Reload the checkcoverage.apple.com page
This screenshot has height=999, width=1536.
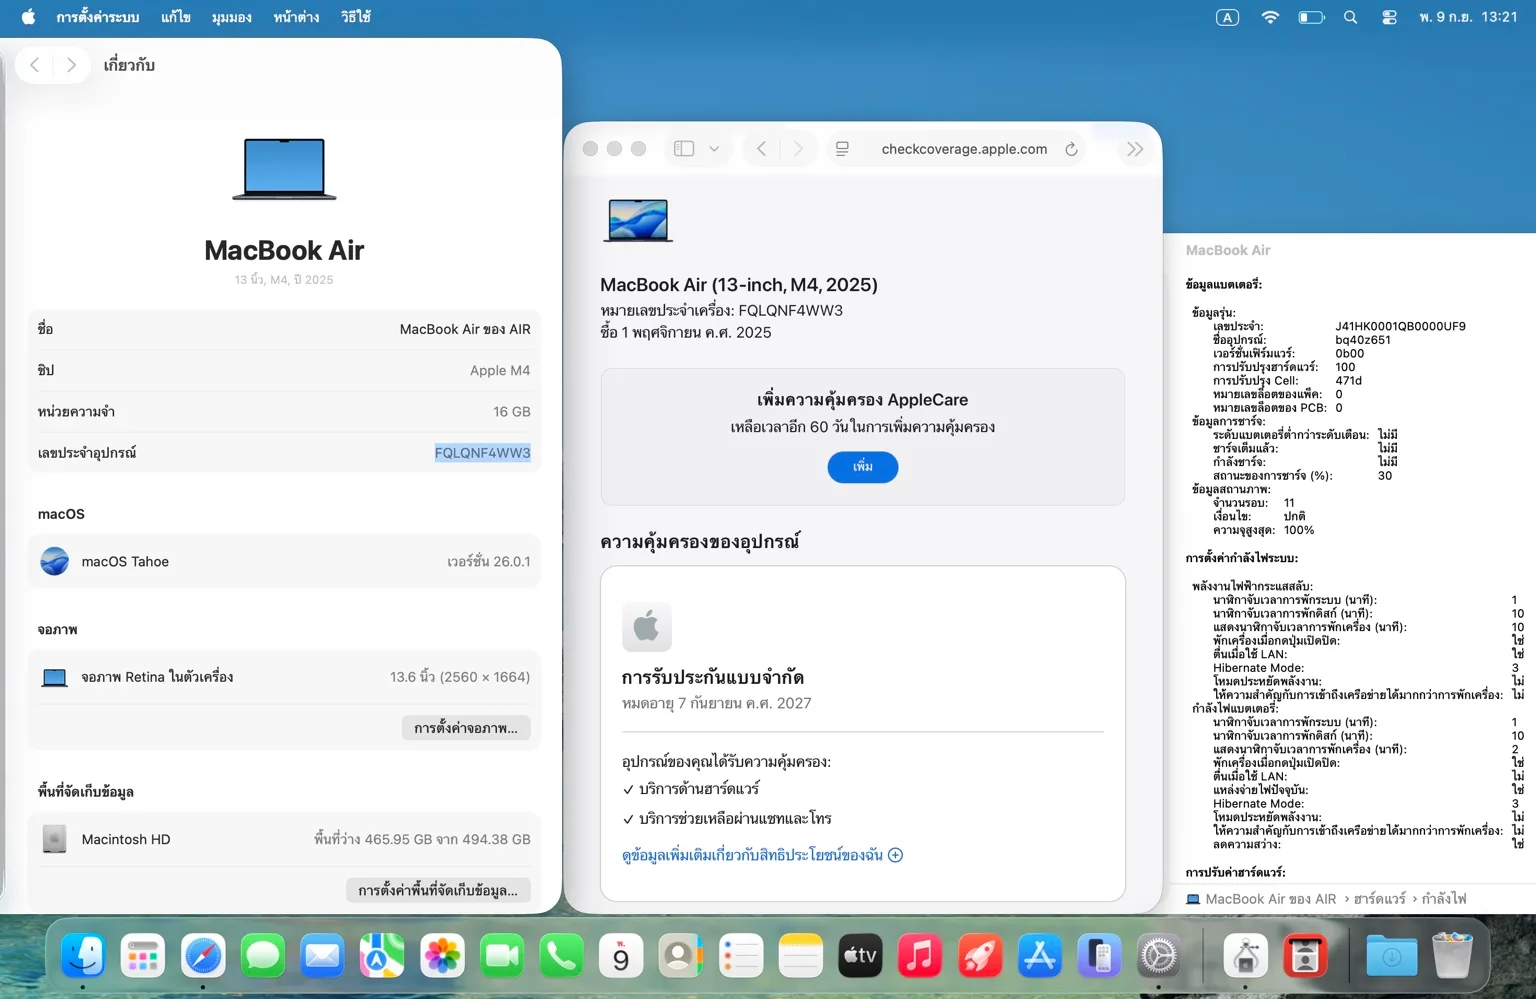pyautogui.click(x=1071, y=149)
